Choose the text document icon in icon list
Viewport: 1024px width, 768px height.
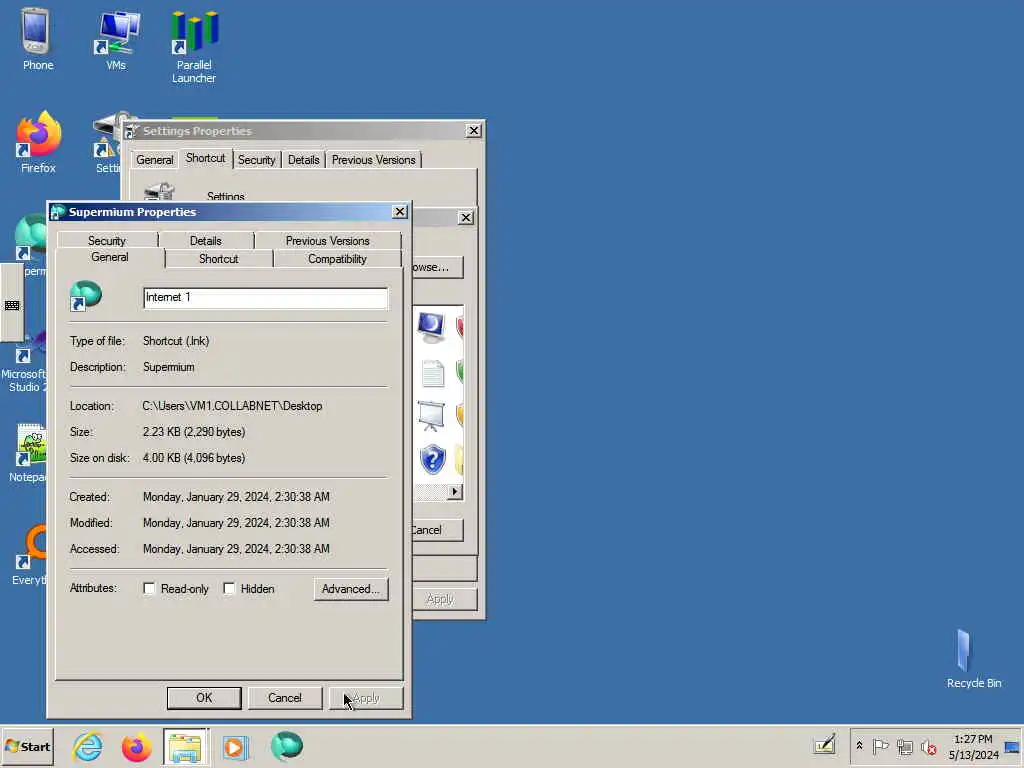pos(432,374)
